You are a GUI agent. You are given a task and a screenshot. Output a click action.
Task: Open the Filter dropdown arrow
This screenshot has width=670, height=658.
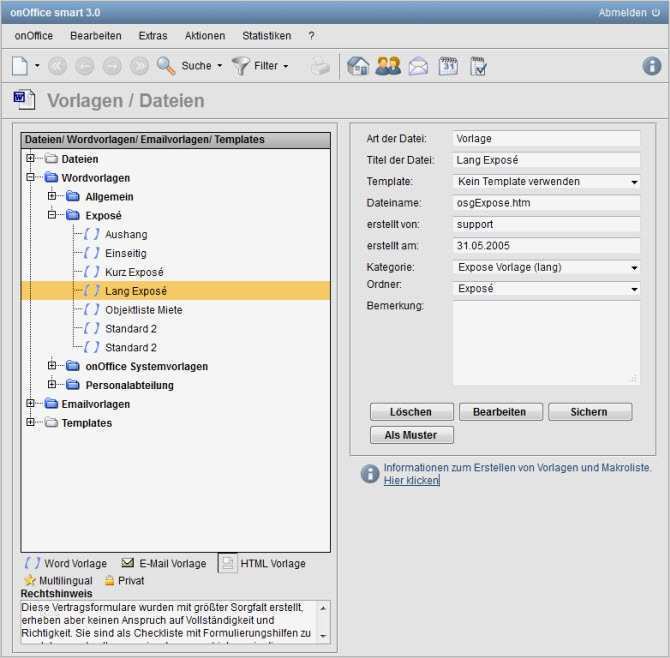point(285,66)
